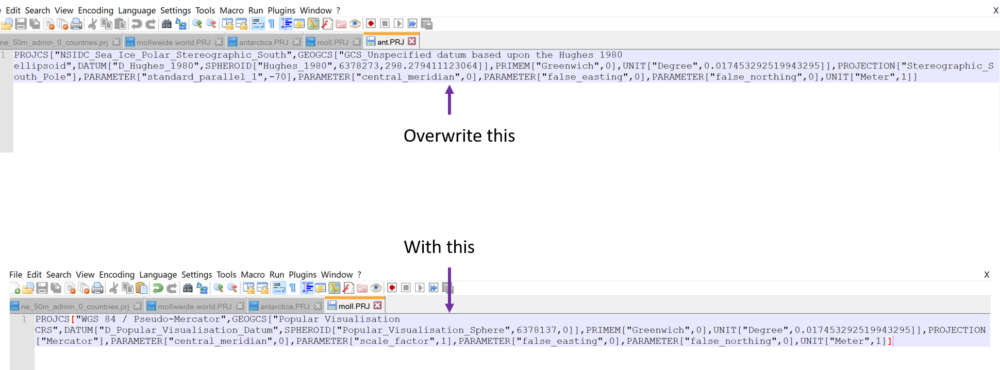Open the Encoding menu in the upper window

point(96,10)
